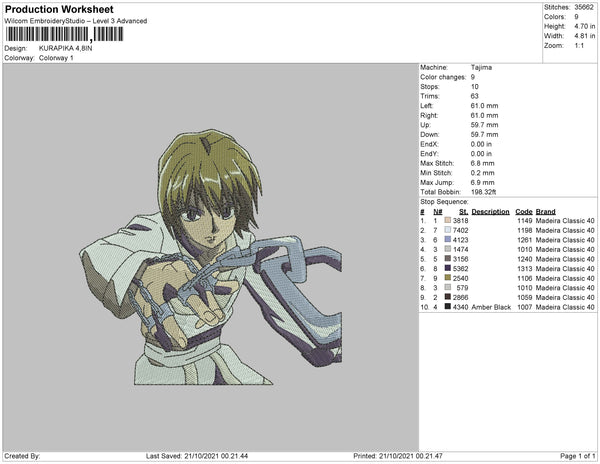600x464 pixels.
Task: Click the Total Bobbin value 198.32ft
Action: [483, 192]
